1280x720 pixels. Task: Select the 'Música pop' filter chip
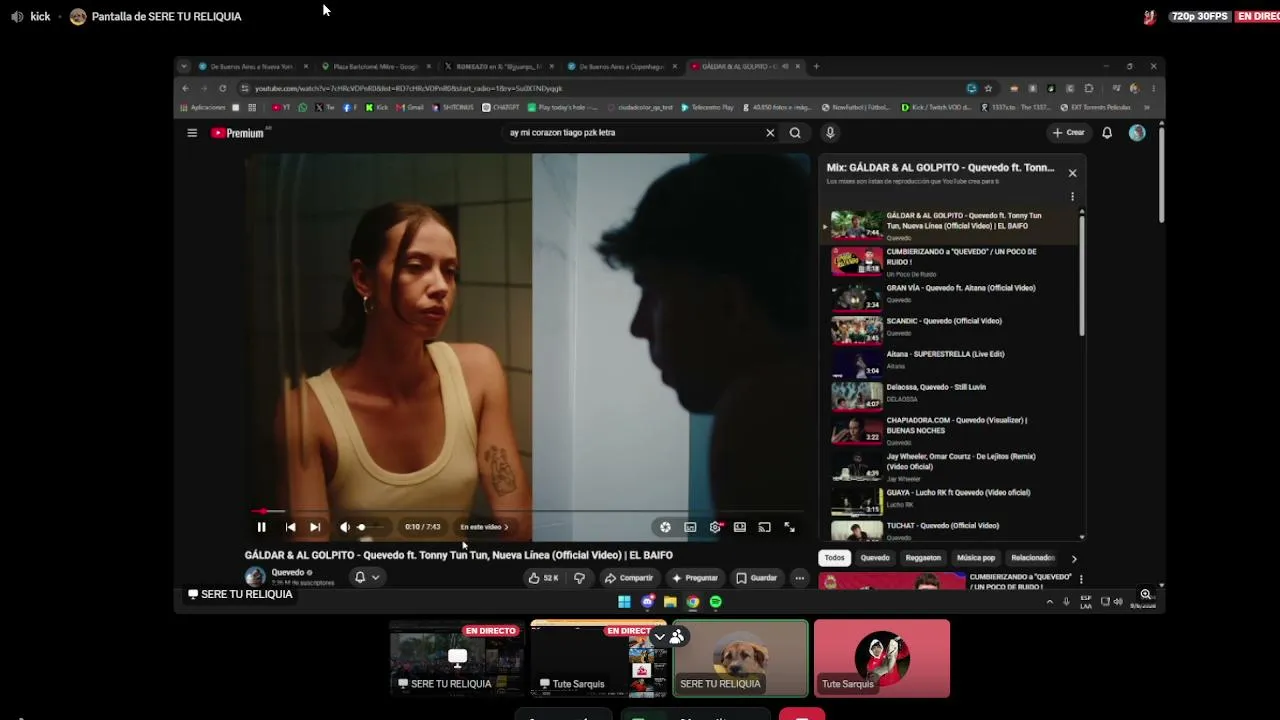[976, 558]
